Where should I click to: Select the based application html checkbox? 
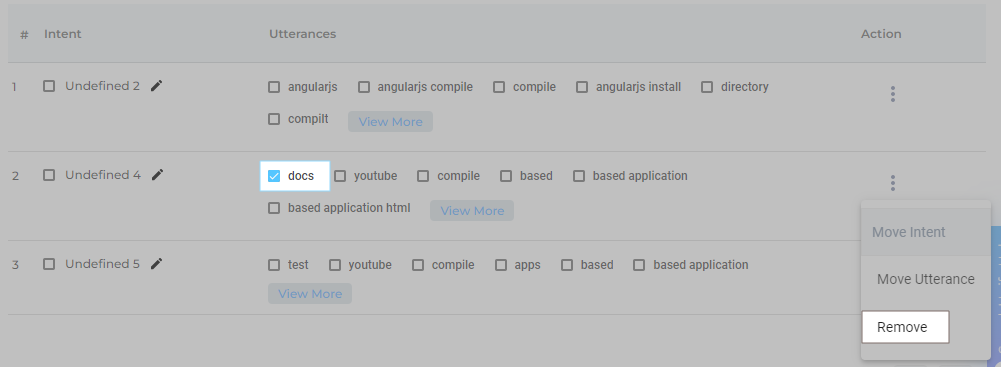(x=274, y=208)
